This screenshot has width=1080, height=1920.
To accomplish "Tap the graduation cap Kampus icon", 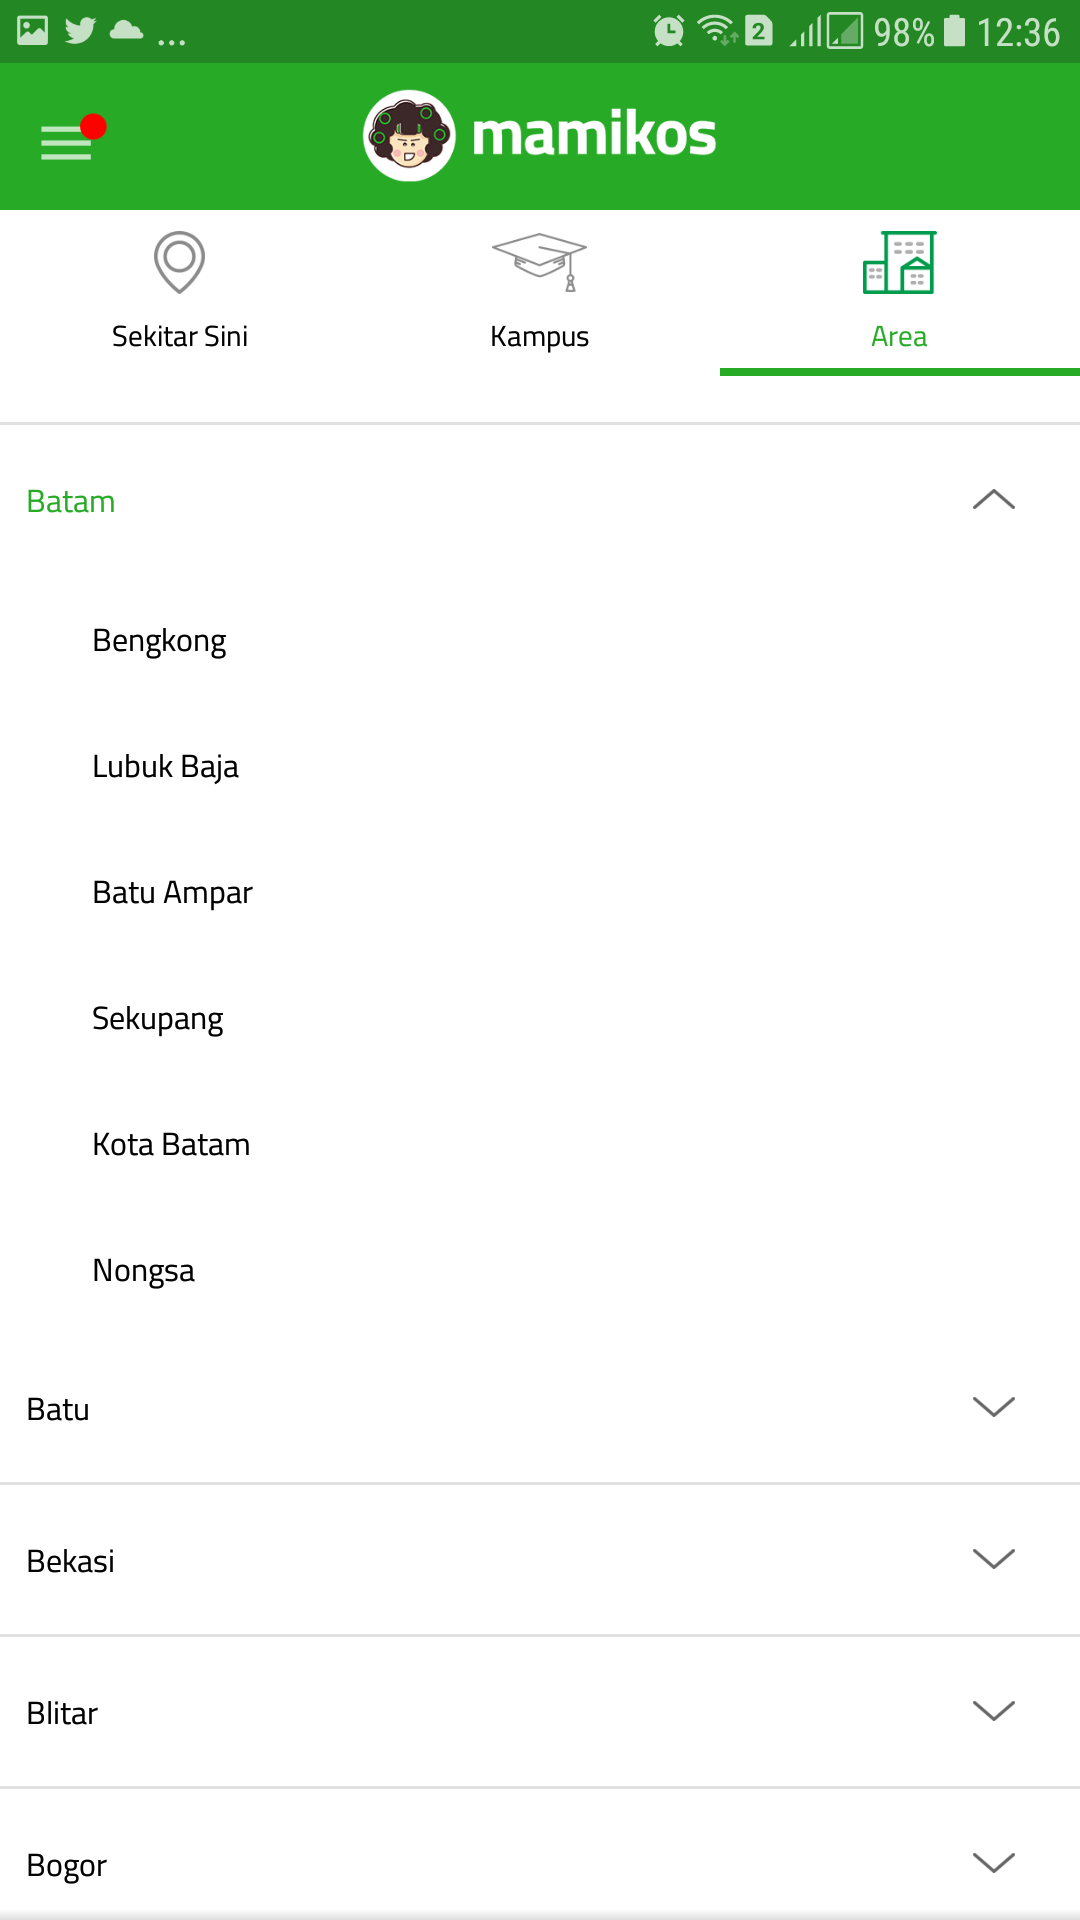I will pos(539,262).
